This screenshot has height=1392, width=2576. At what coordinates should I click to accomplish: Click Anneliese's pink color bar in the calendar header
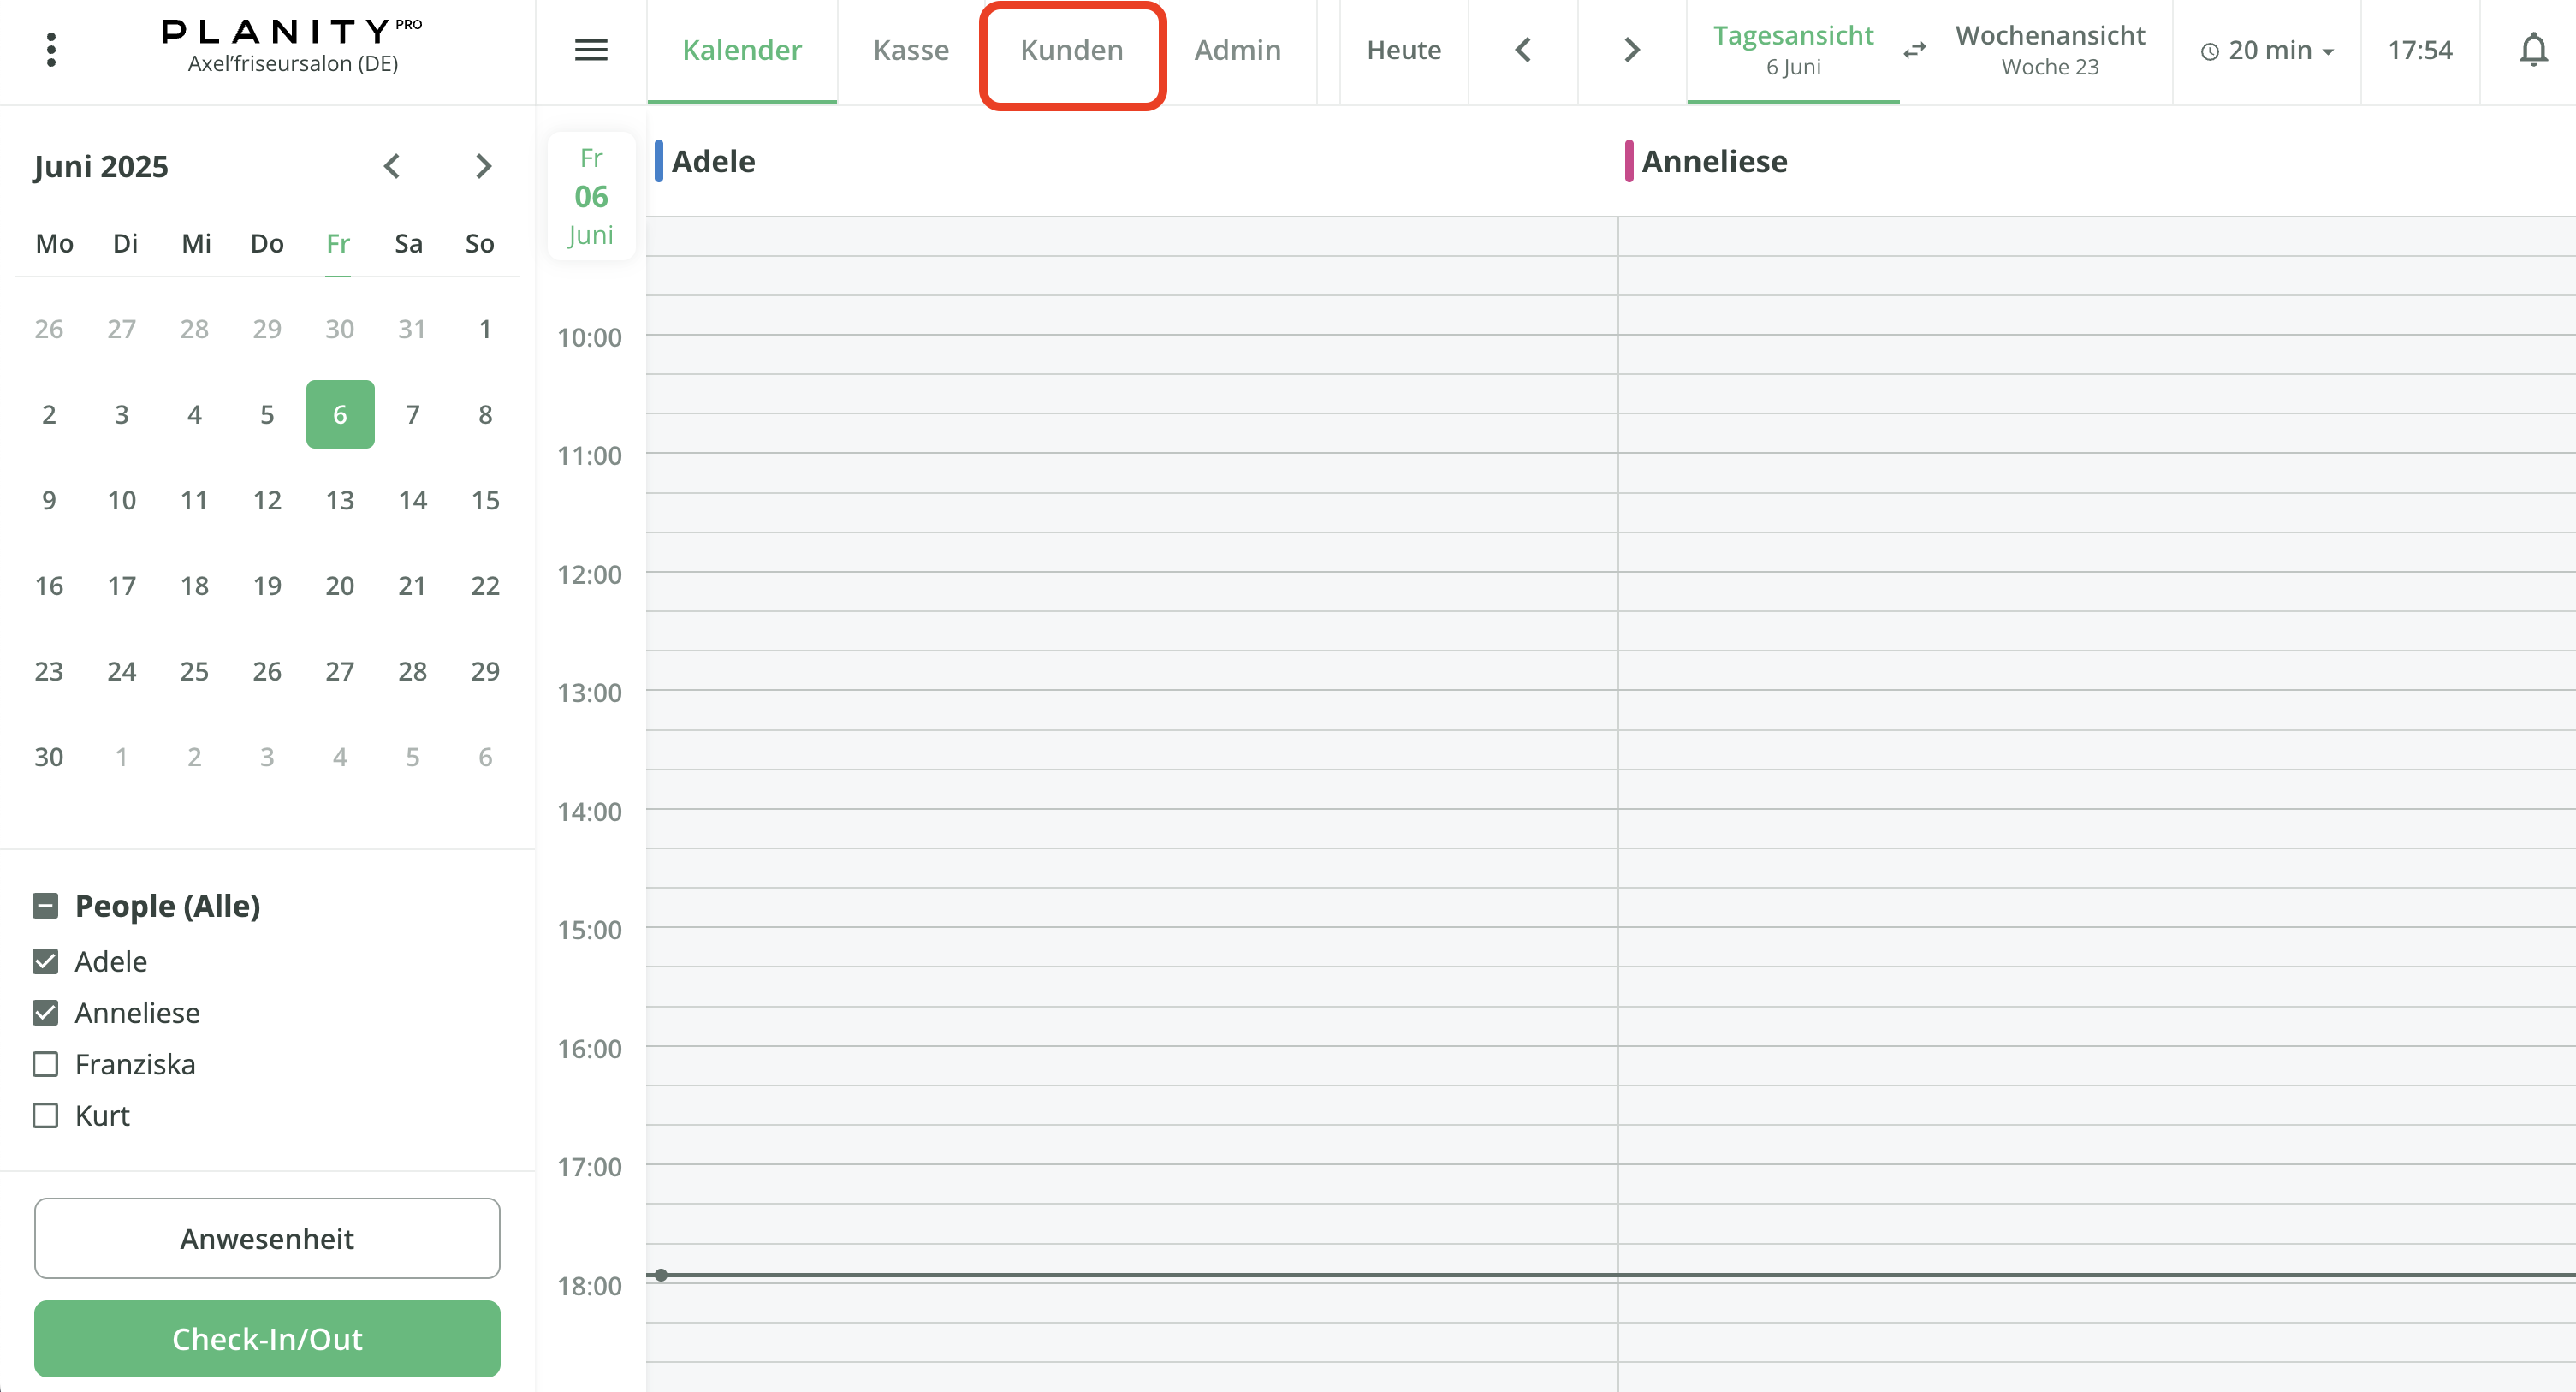1630,161
